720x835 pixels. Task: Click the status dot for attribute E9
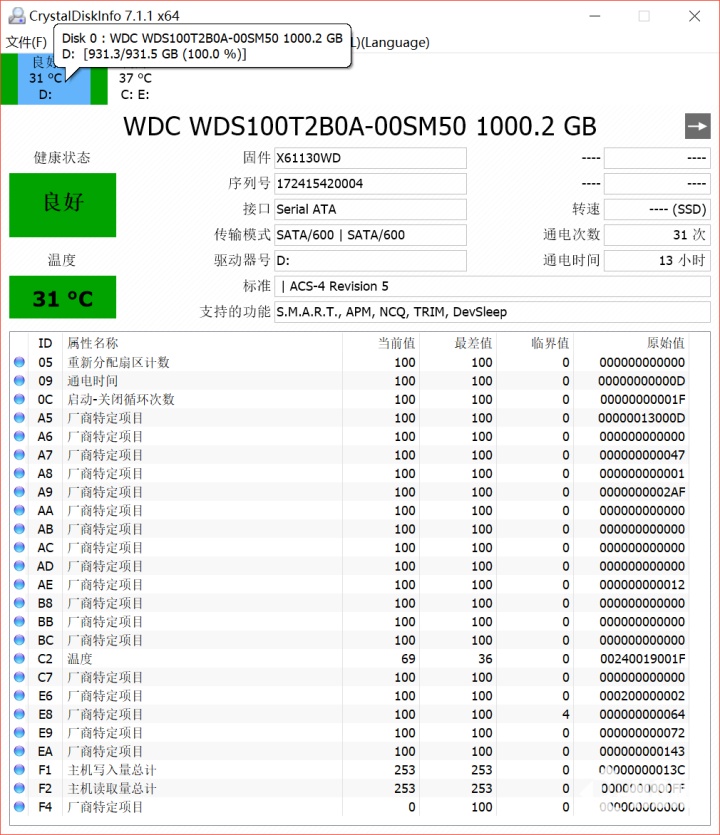click(x=20, y=733)
